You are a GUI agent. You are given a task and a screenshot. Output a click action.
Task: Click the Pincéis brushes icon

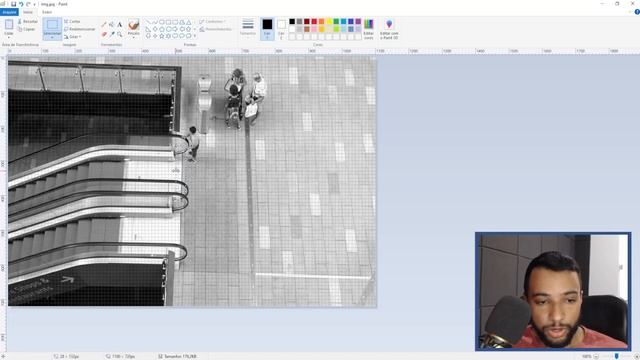[133, 24]
